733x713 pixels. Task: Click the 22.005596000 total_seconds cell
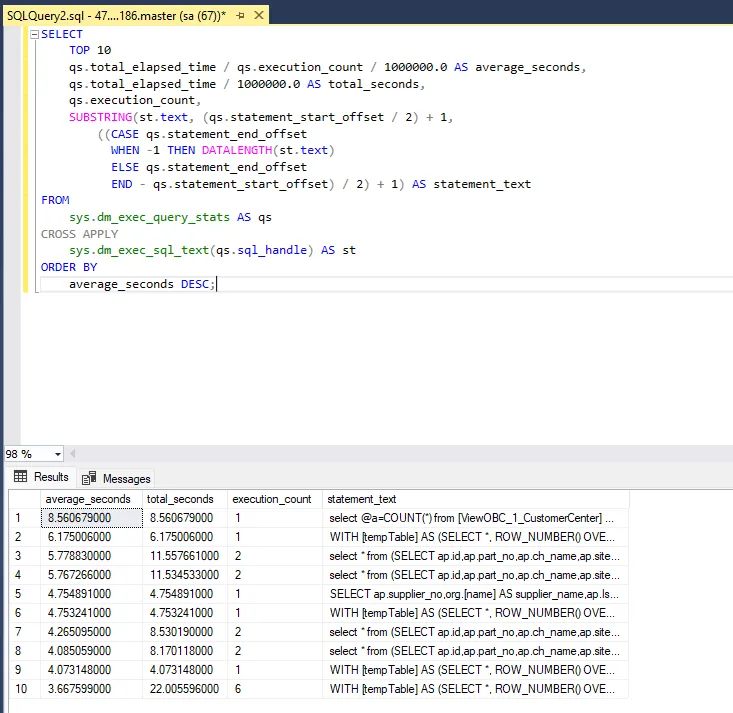pos(184,689)
